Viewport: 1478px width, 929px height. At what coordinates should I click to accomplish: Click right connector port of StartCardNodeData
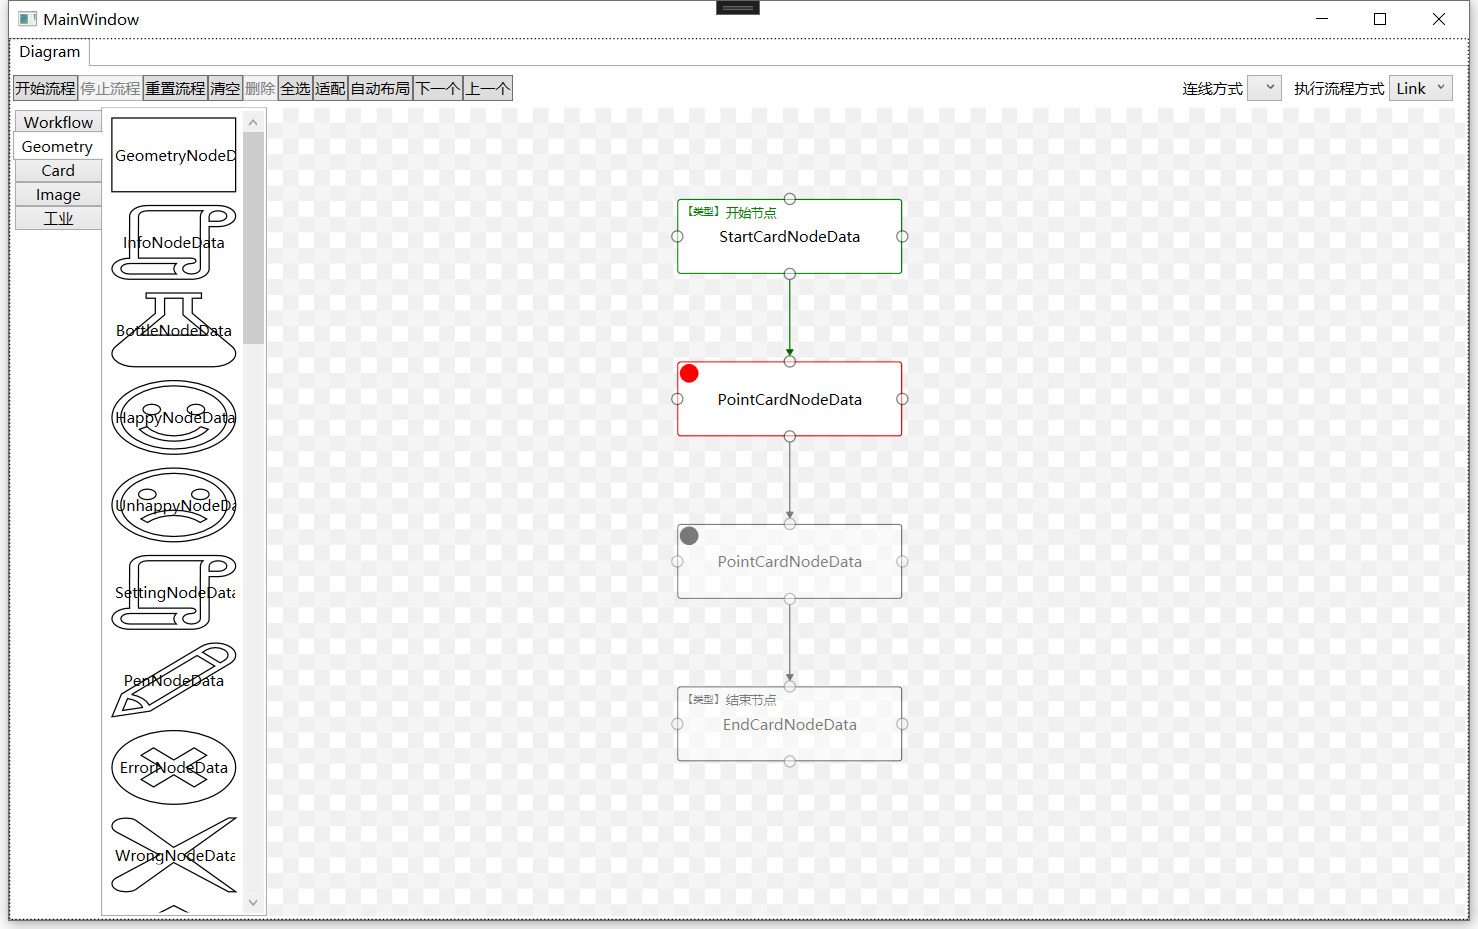(902, 237)
